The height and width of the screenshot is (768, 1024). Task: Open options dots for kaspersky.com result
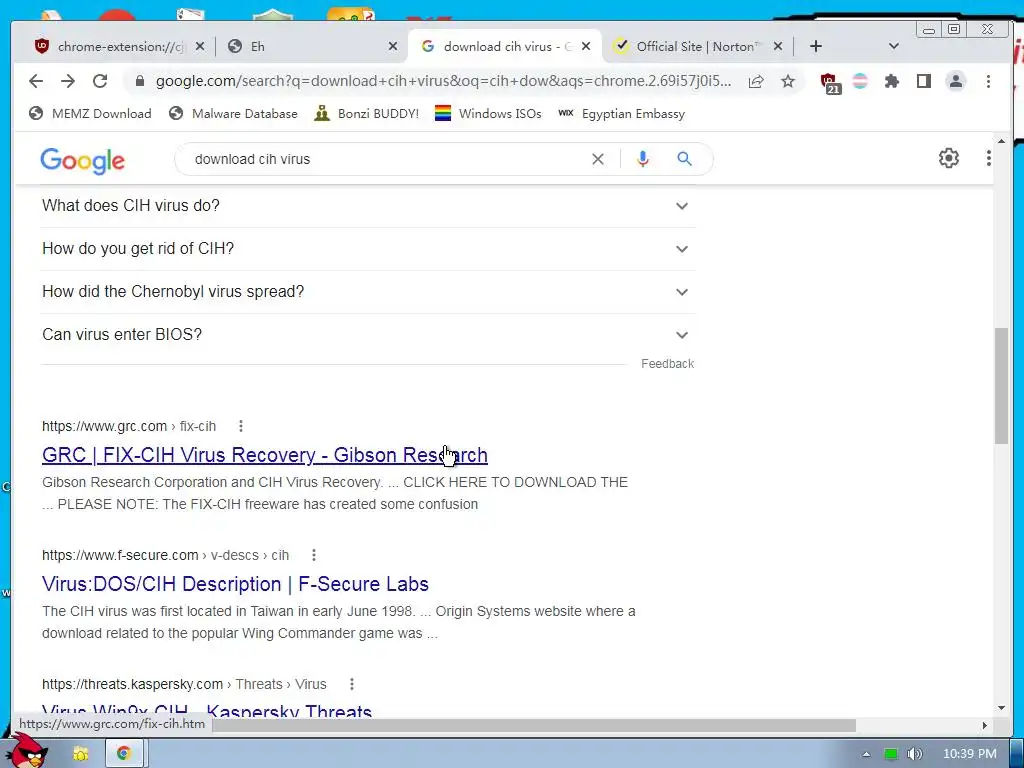[x=352, y=684]
